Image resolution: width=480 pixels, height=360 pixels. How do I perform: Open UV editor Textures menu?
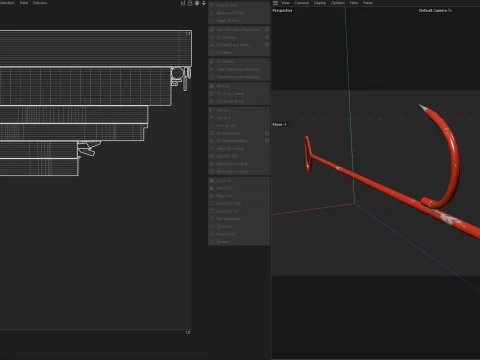40,3
